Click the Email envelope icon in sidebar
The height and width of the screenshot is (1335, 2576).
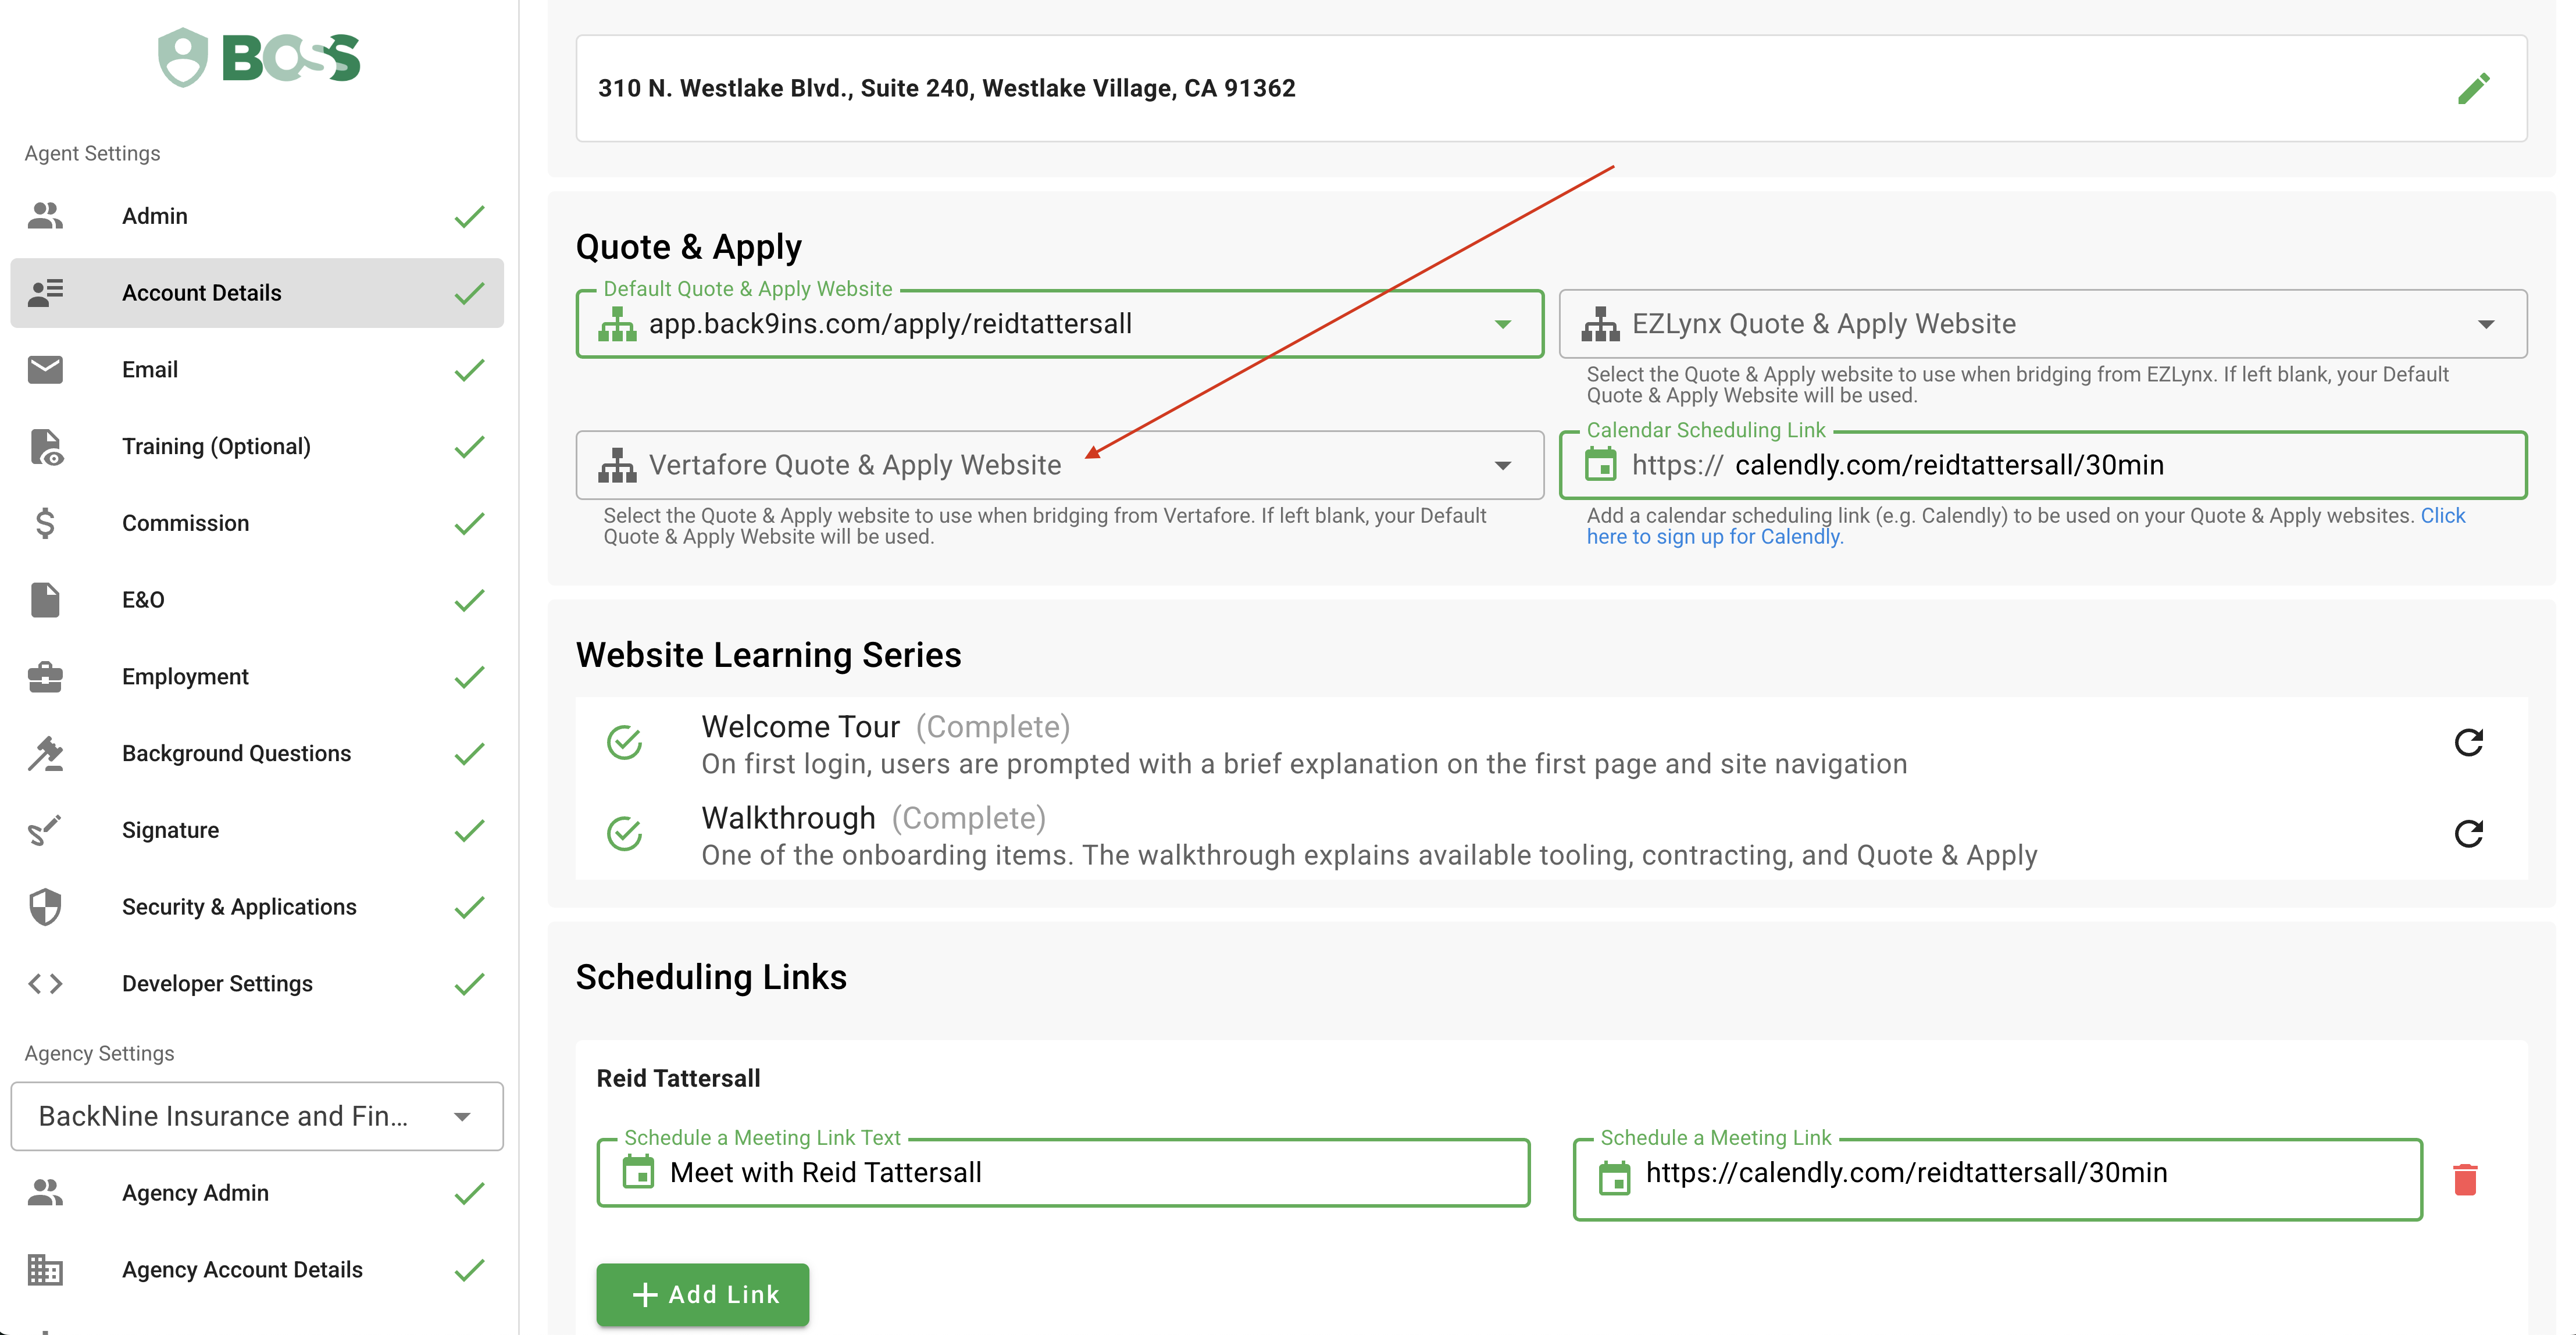[45, 370]
